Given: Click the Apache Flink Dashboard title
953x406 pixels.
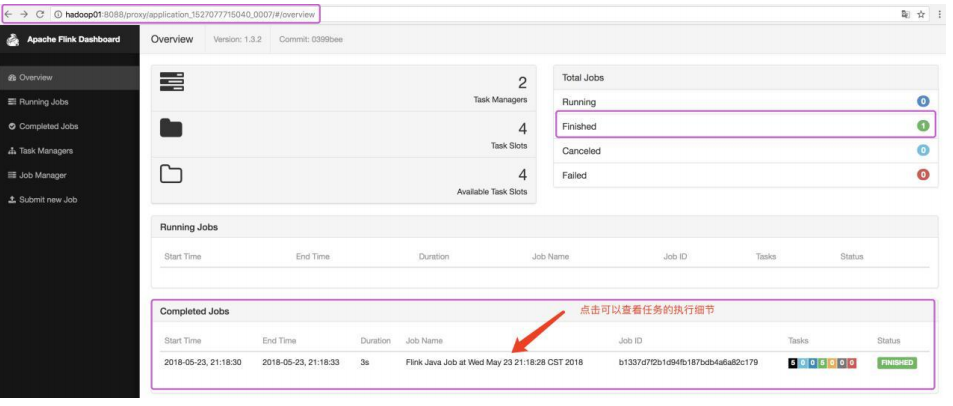Looking at the screenshot, I should coord(74,40).
